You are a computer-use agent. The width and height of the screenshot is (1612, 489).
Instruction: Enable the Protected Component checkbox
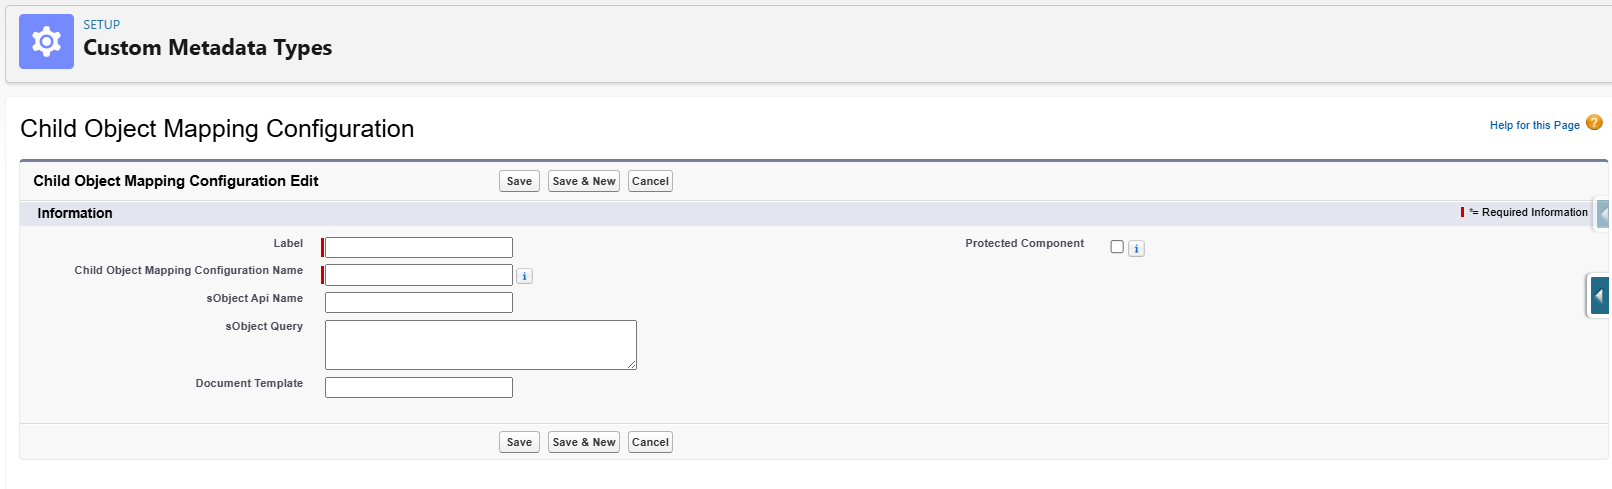tap(1117, 247)
